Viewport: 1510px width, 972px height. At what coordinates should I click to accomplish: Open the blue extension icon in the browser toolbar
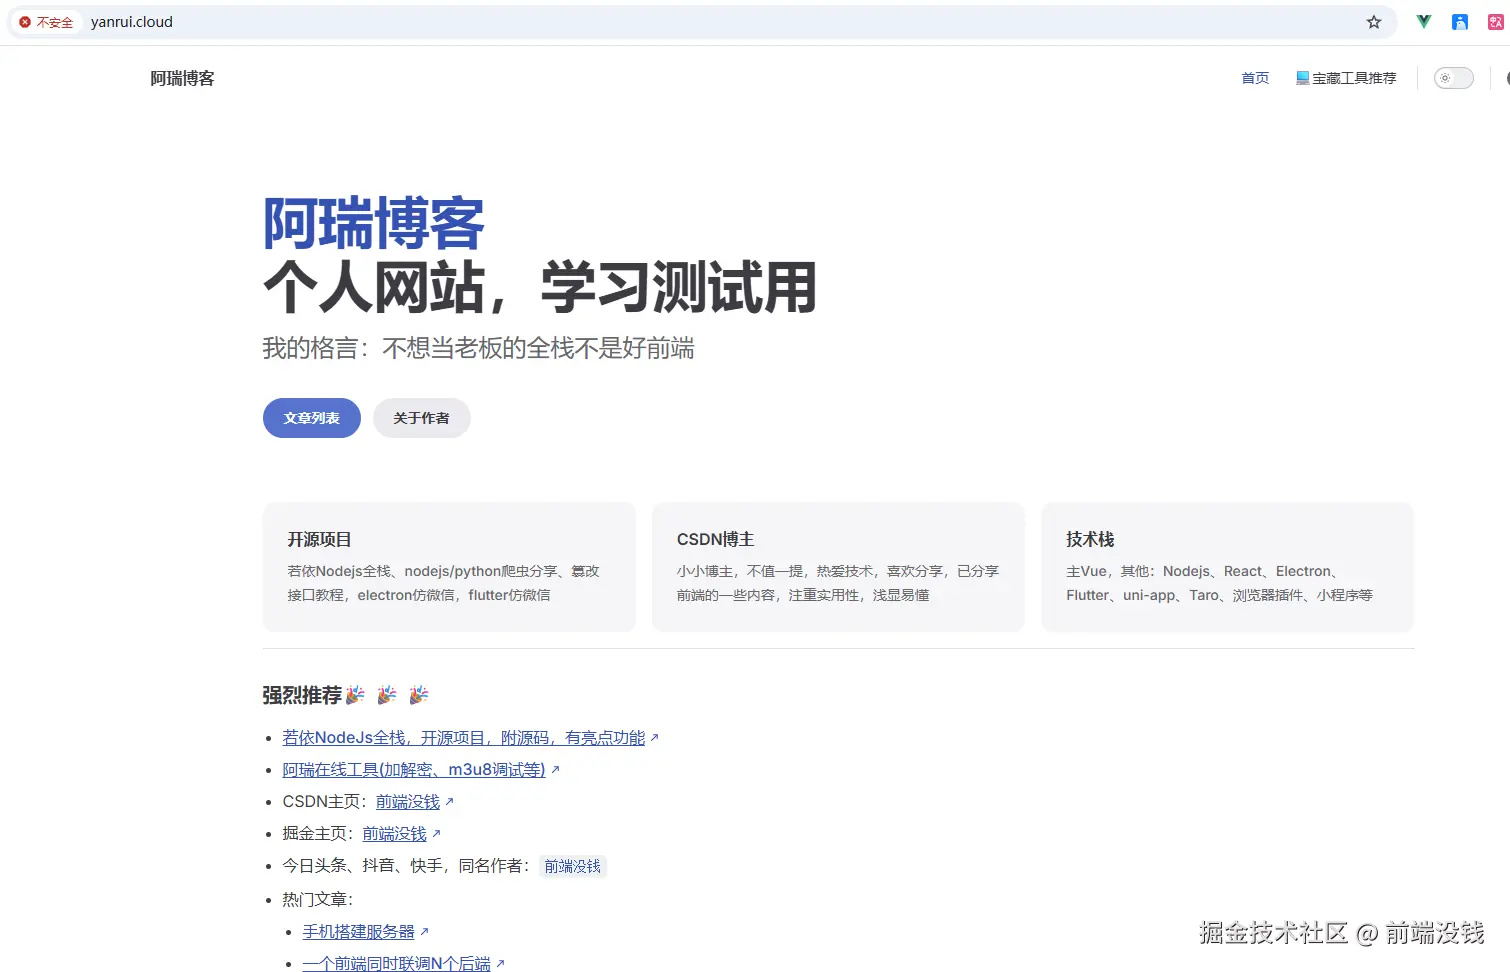(1460, 22)
